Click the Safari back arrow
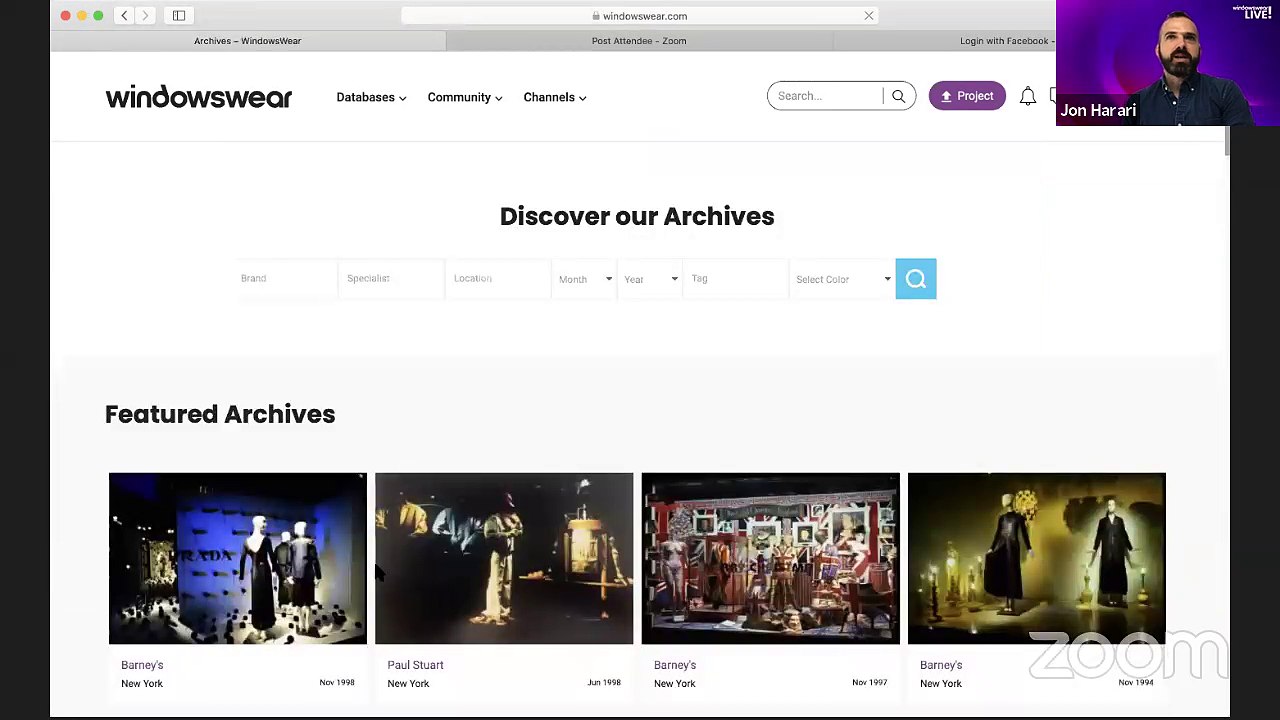Viewport: 1280px width, 720px height. click(x=124, y=16)
